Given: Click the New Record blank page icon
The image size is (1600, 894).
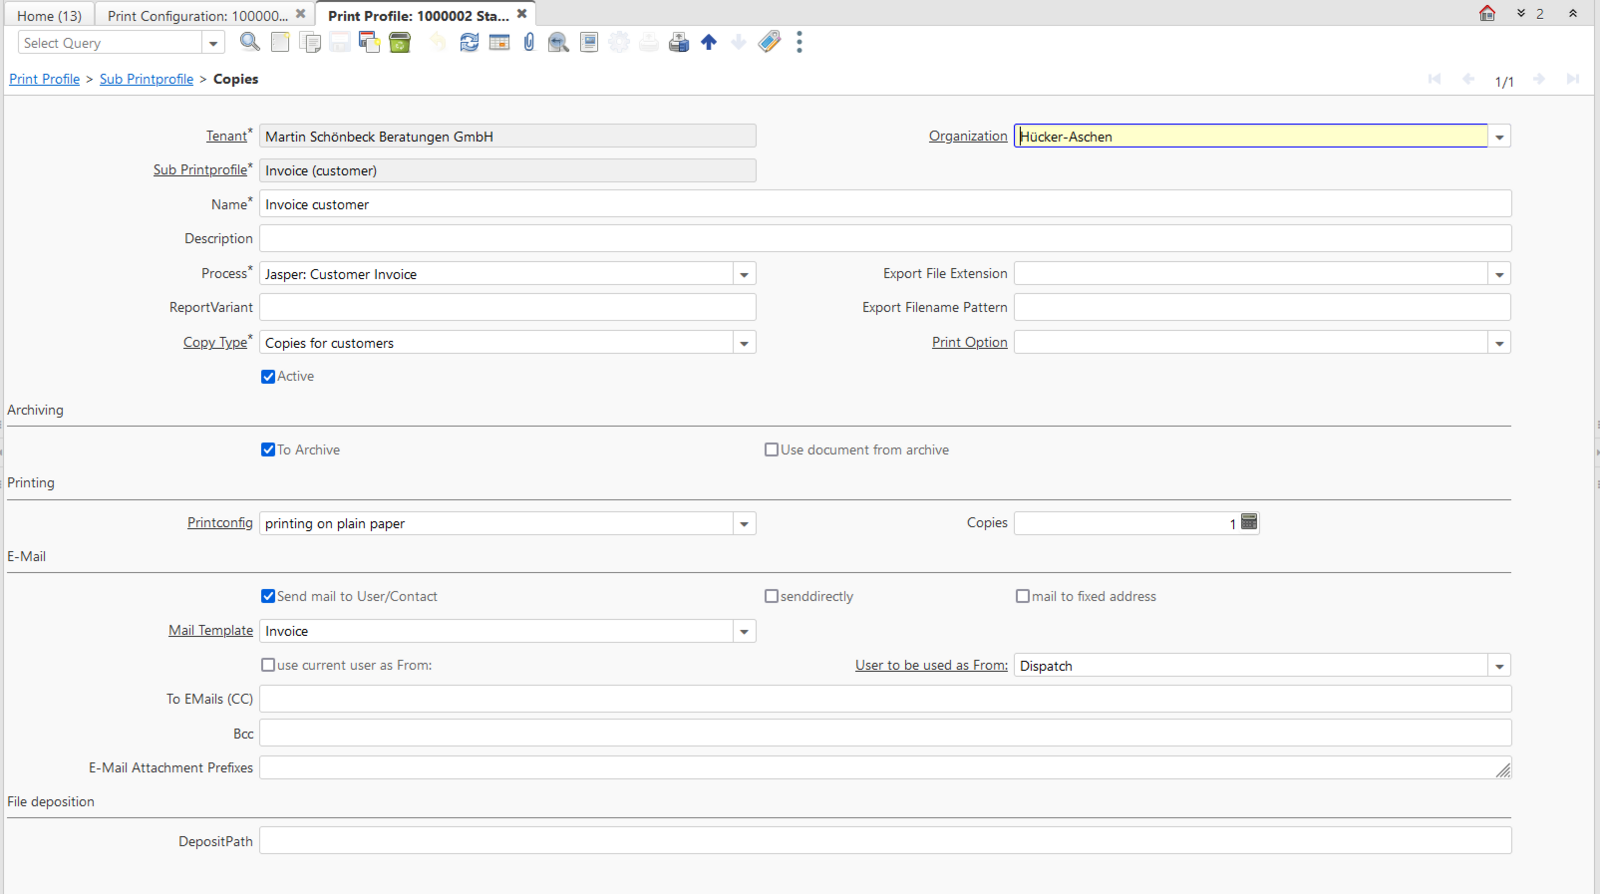Looking at the screenshot, I should pyautogui.click(x=280, y=42).
